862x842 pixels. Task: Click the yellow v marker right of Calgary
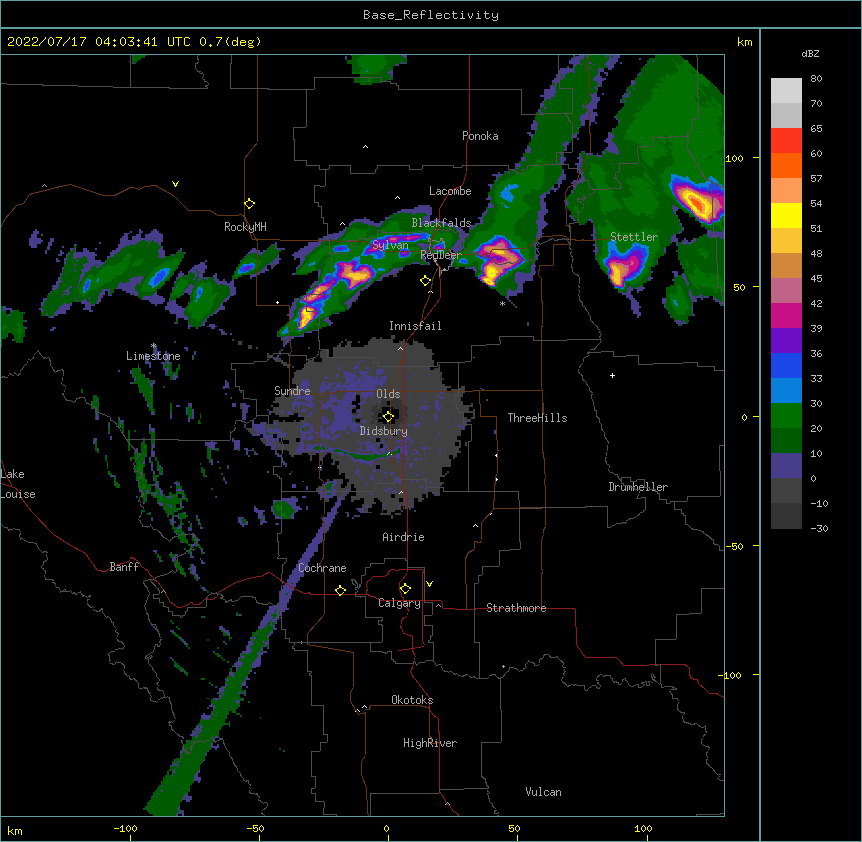429,584
